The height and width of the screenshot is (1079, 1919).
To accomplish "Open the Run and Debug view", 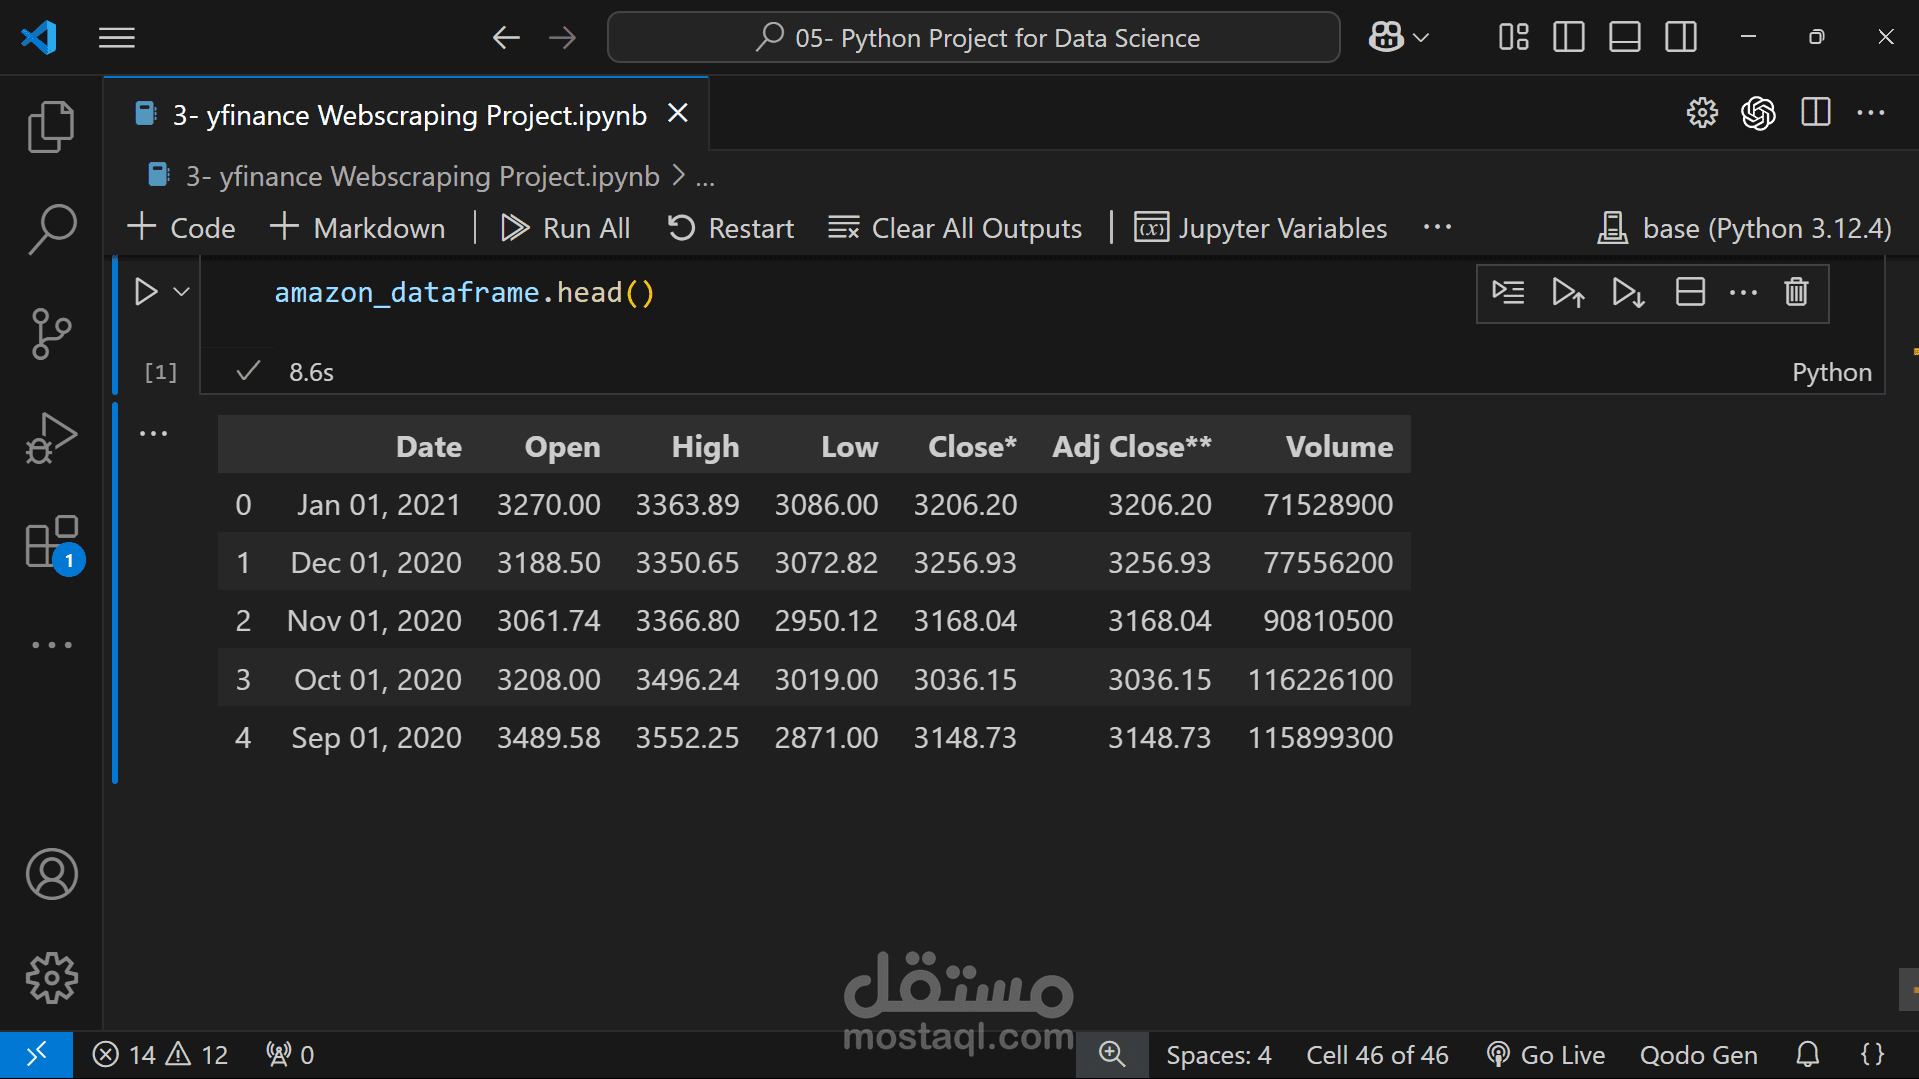I will [x=51, y=438].
